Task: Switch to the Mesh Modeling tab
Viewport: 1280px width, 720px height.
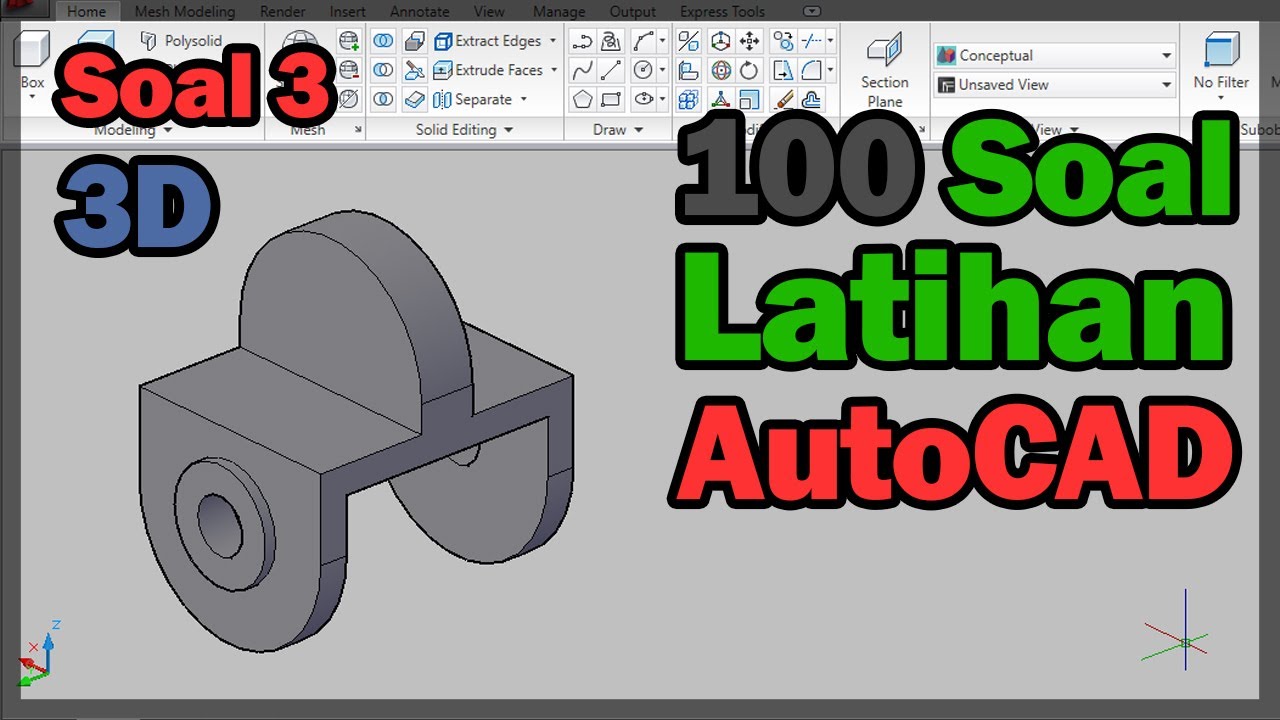Action: tap(185, 12)
